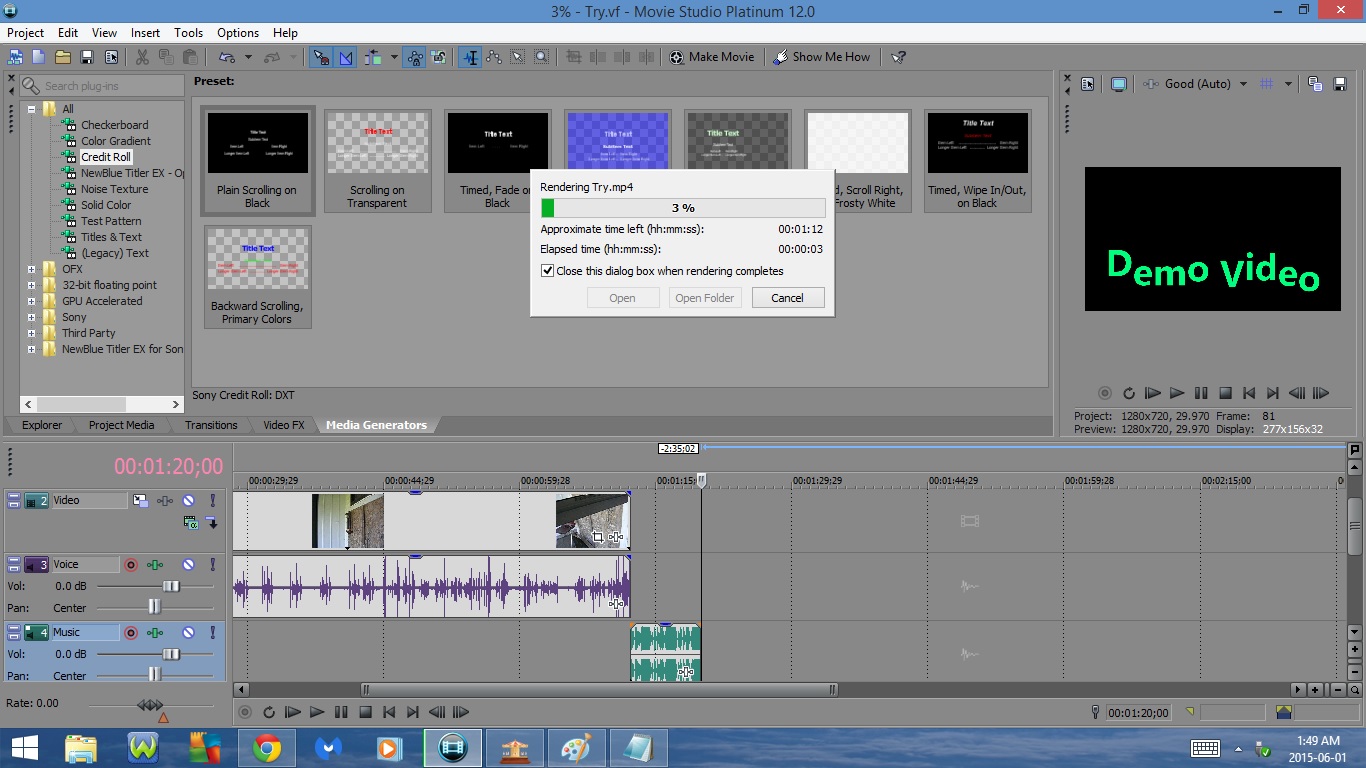Click the New project toolbar icon
Screen dimensions: 1366x768
click(x=38, y=57)
